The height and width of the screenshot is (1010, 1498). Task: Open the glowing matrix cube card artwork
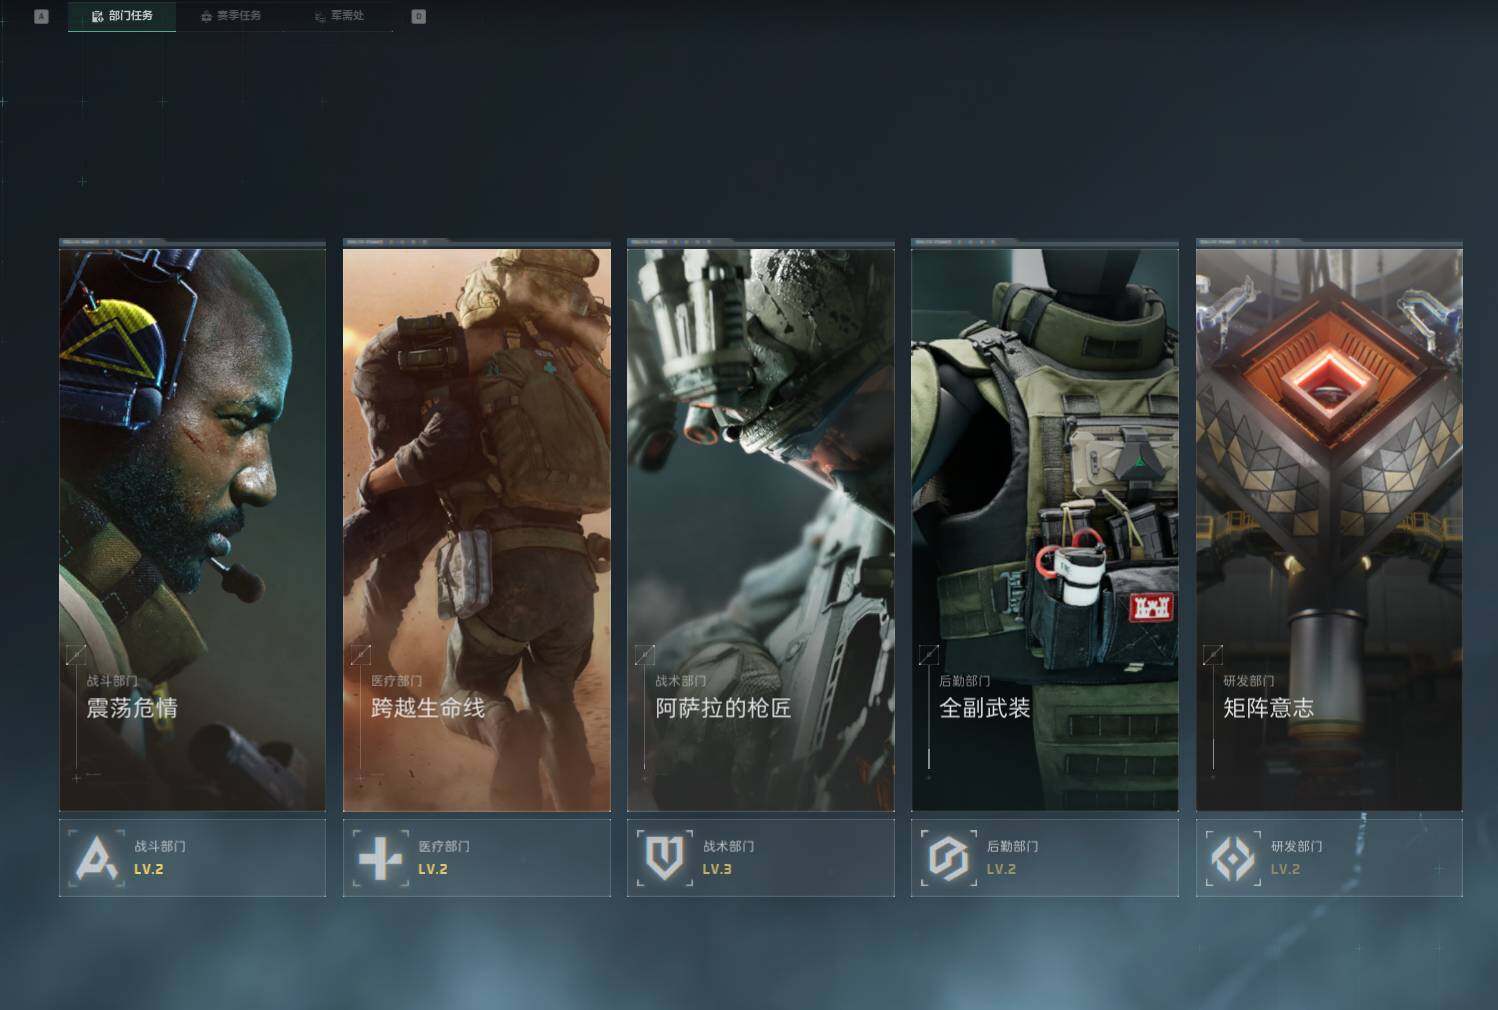[1329, 529]
